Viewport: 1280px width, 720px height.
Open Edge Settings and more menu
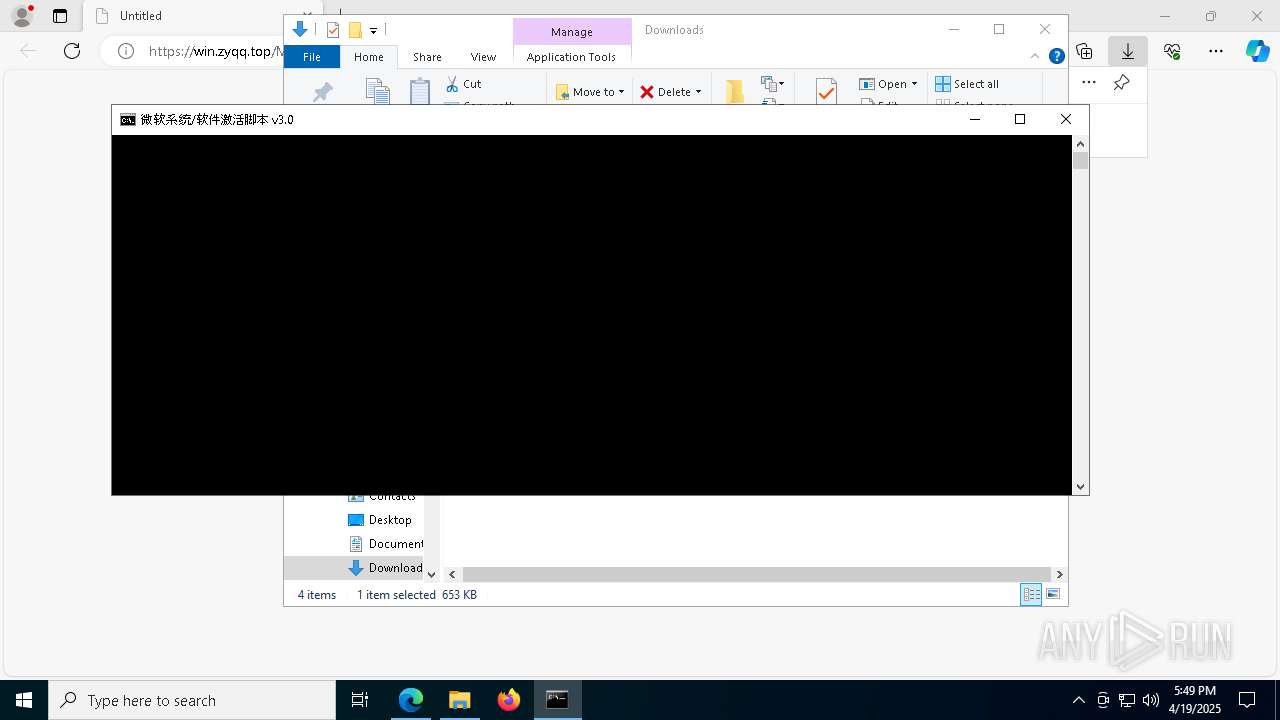click(x=1216, y=51)
